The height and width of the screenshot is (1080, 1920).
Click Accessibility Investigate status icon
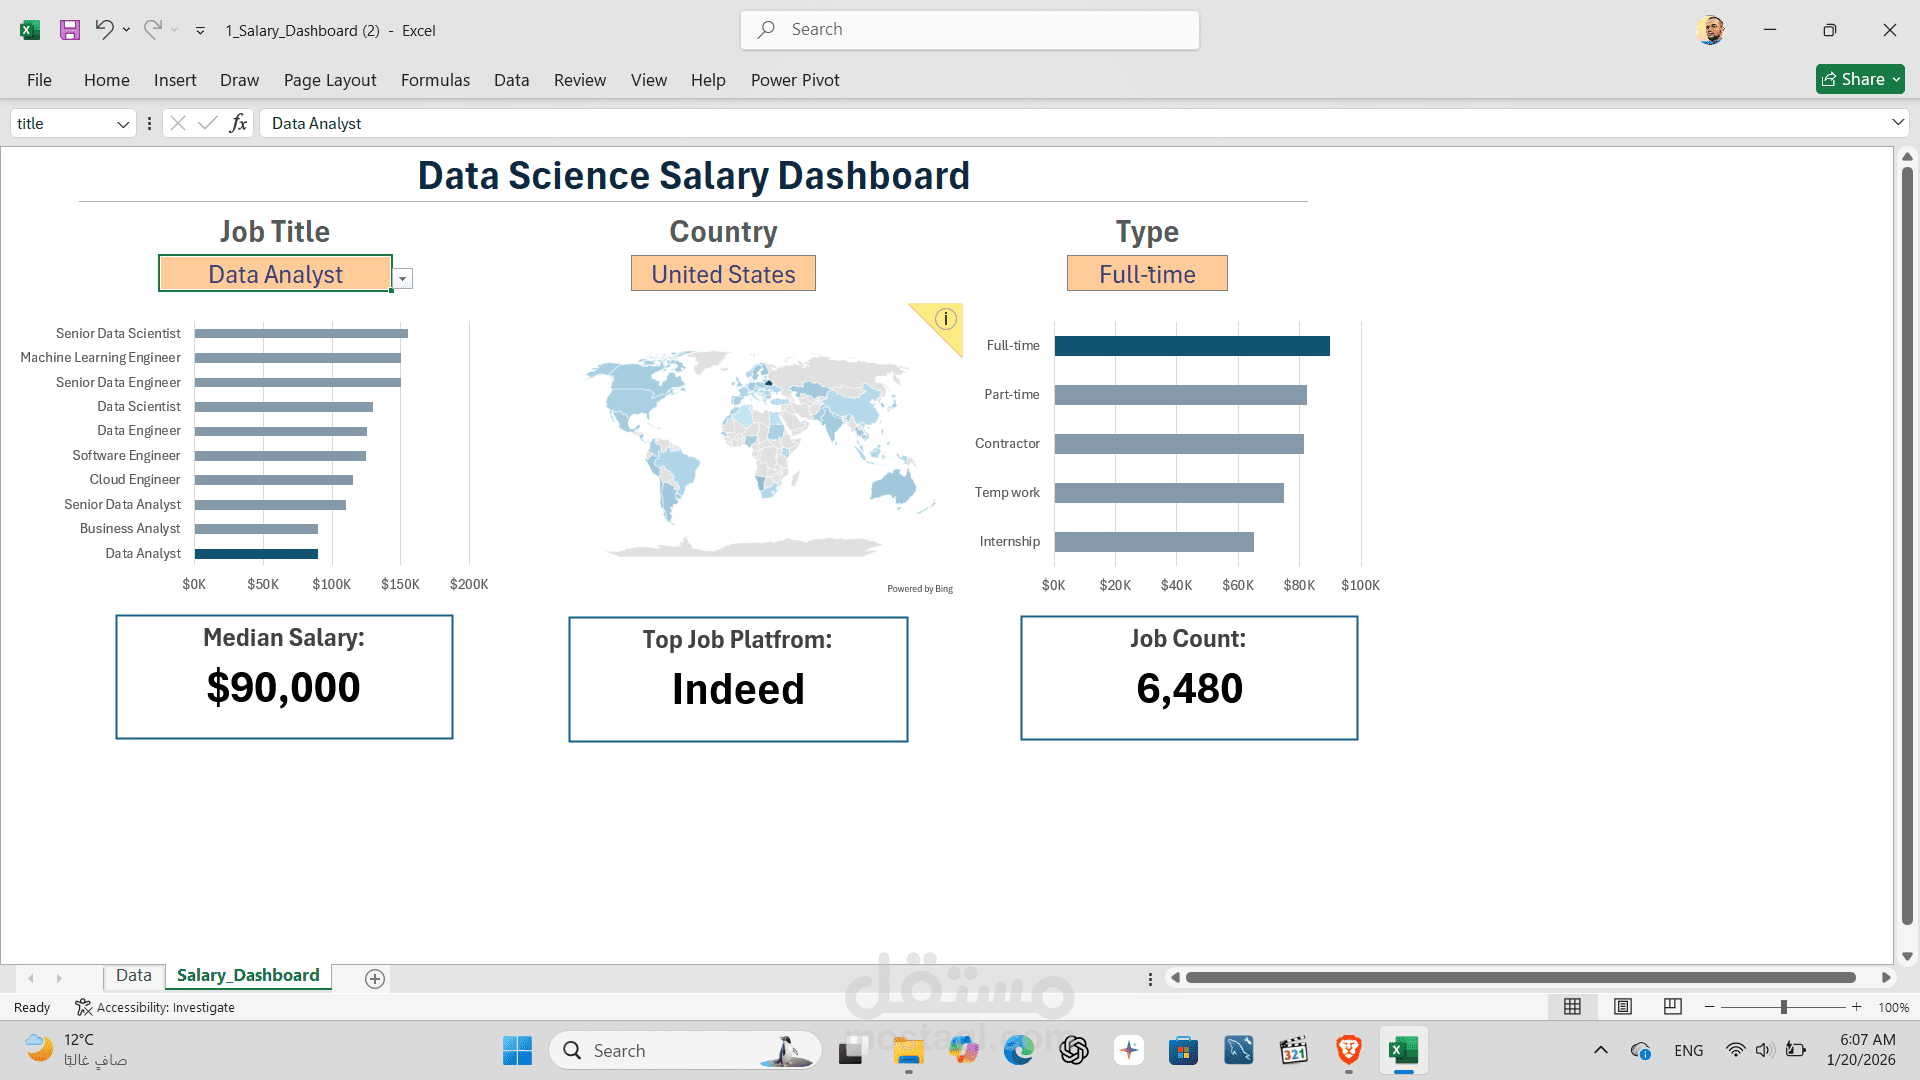[84, 1007]
